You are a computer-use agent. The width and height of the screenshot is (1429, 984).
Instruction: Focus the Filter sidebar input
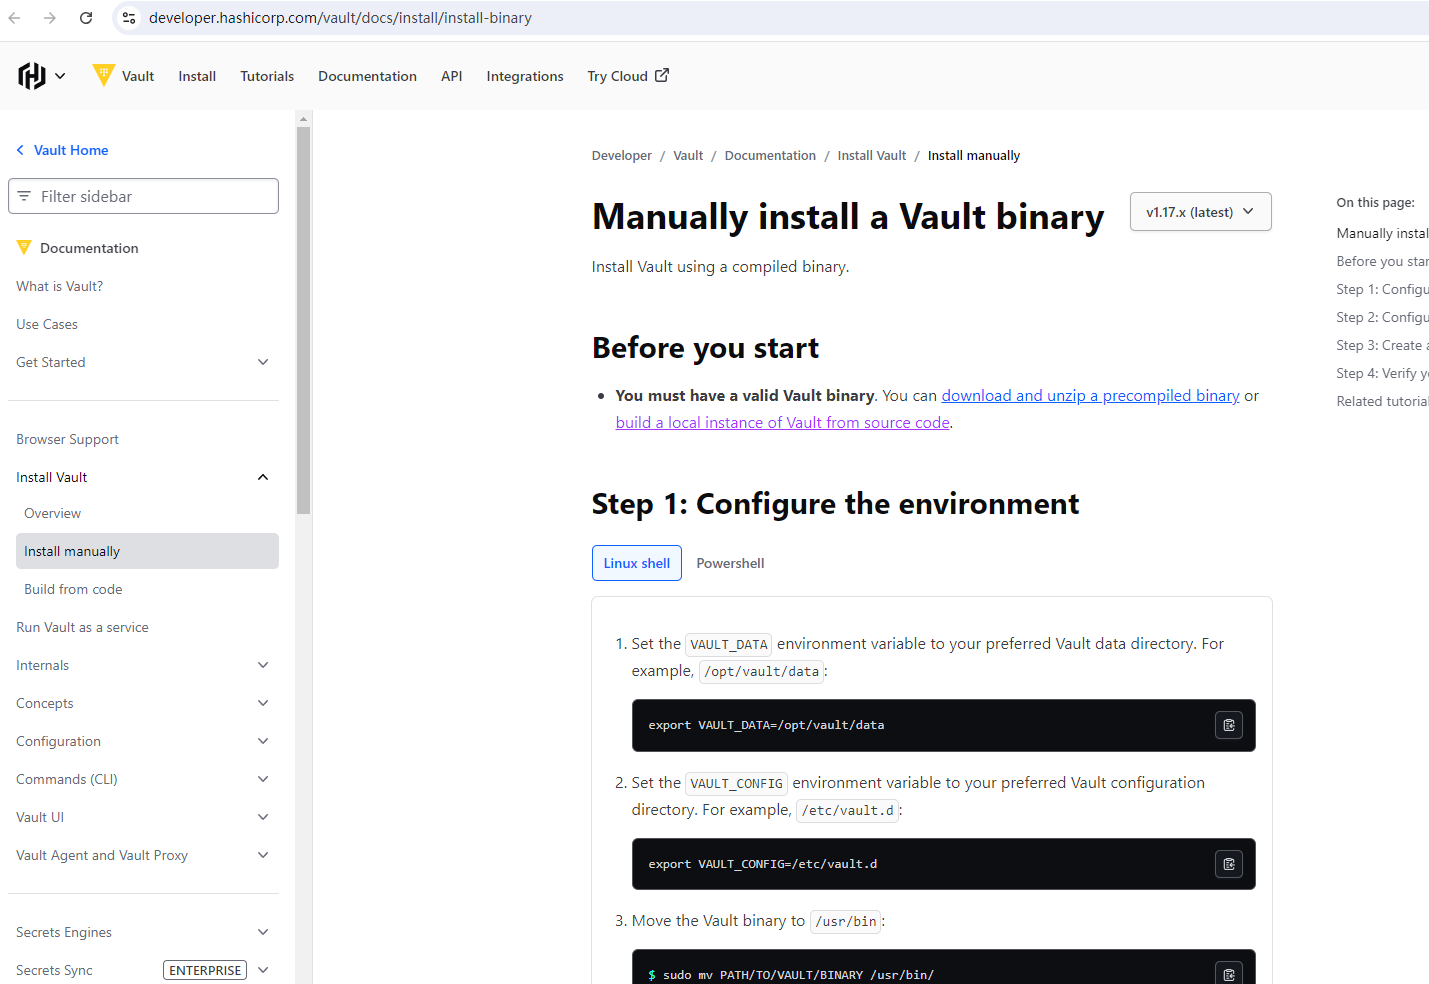point(143,196)
